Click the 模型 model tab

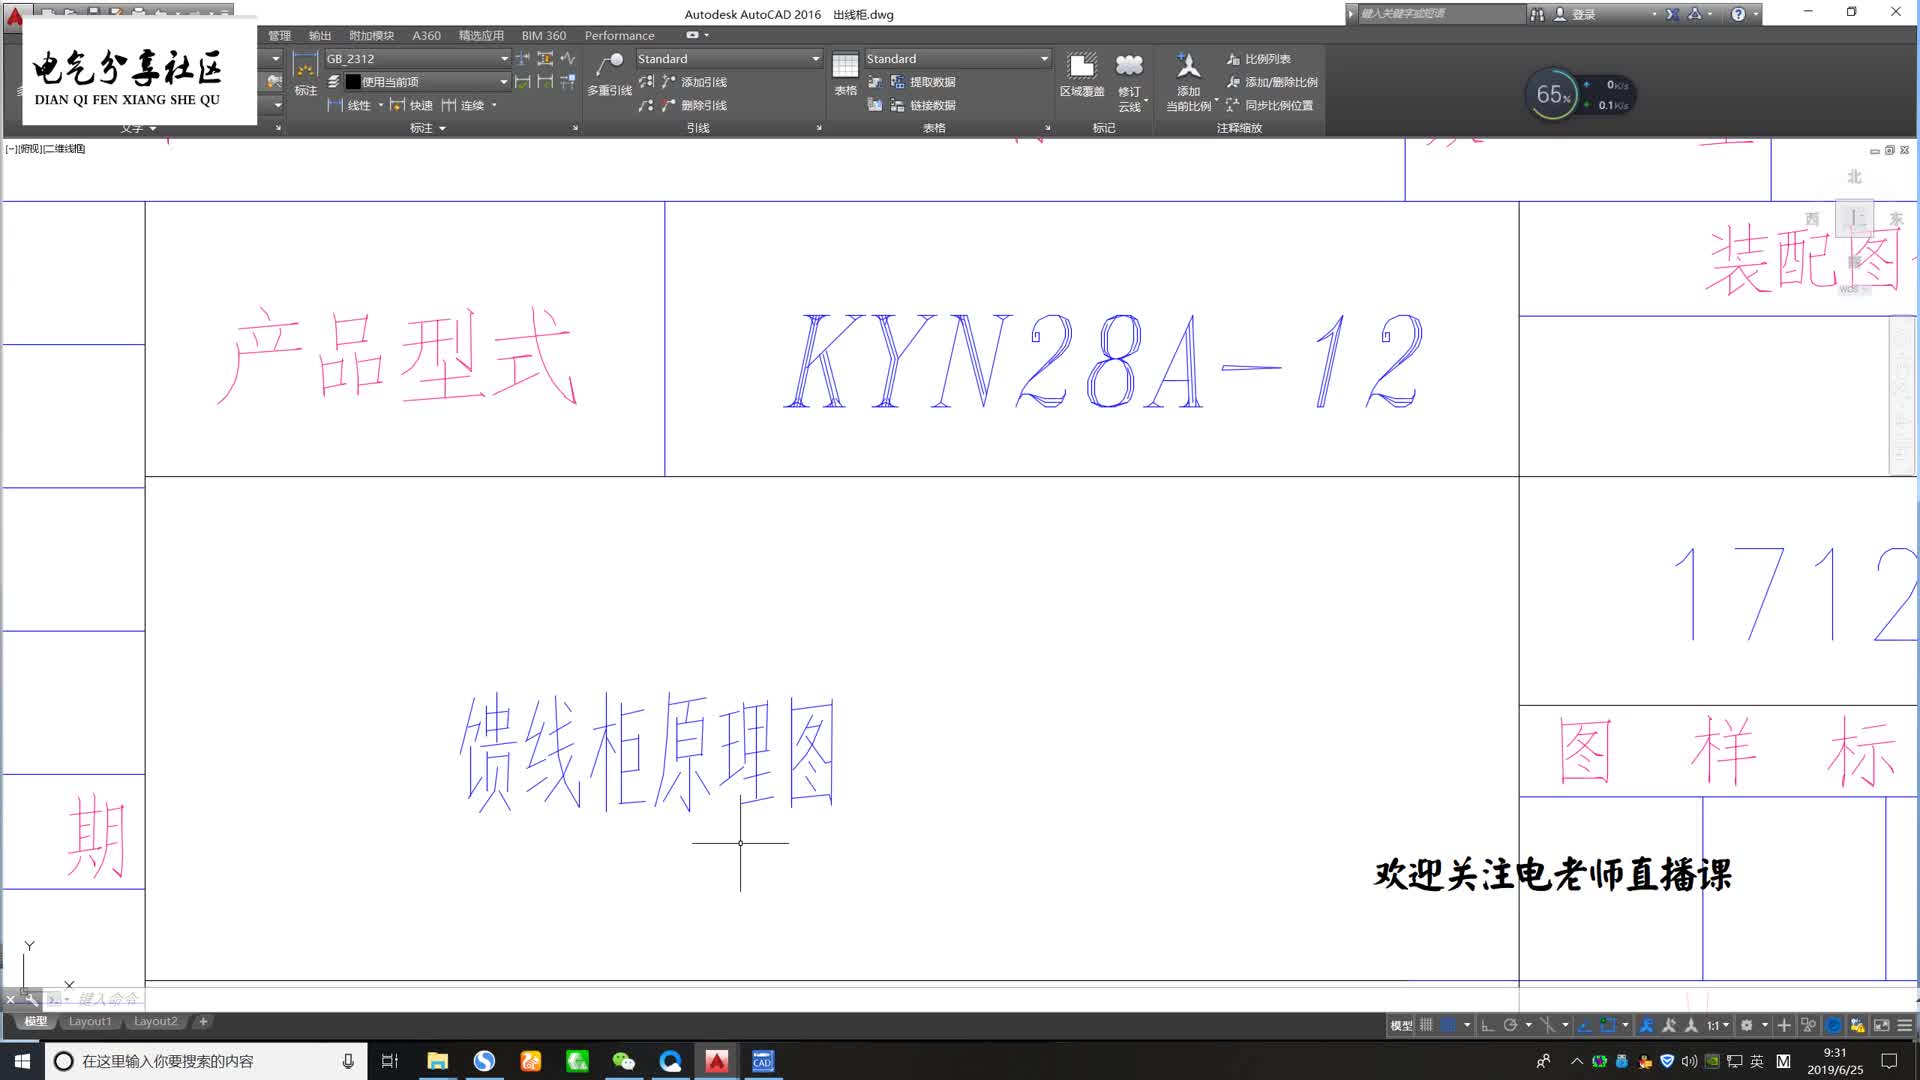click(x=36, y=1021)
